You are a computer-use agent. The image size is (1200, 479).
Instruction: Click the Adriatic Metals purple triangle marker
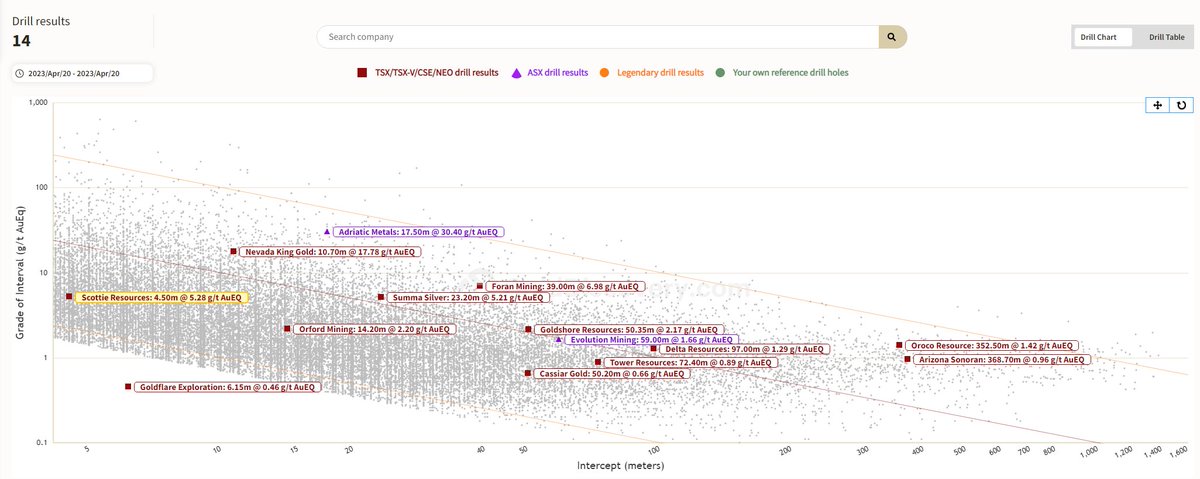pyautogui.click(x=327, y=232)
